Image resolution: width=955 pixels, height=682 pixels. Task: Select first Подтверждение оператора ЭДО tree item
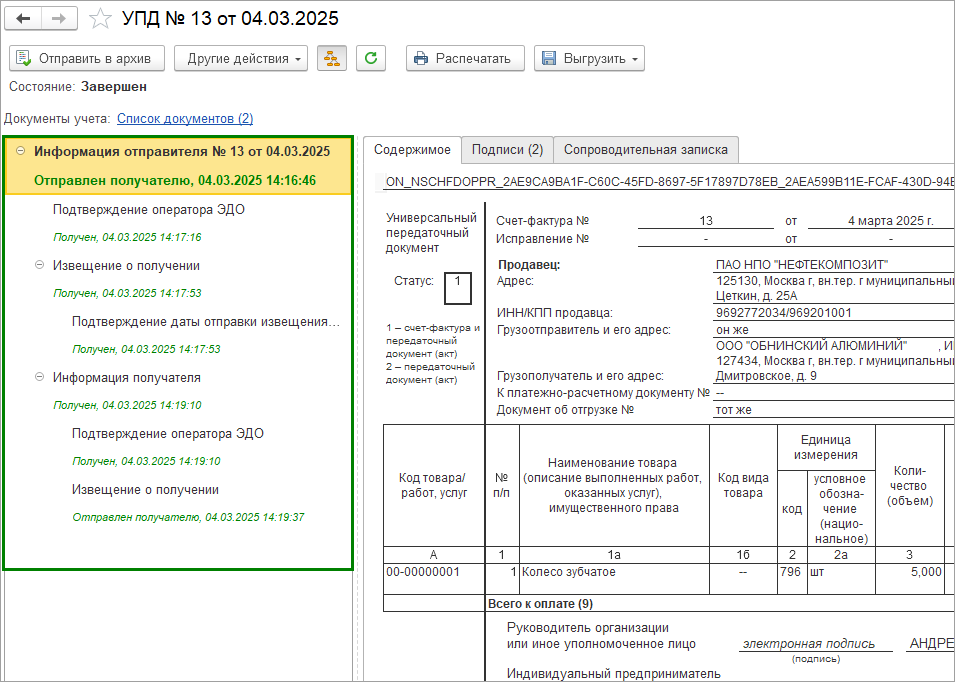click(x=148, y=209)
